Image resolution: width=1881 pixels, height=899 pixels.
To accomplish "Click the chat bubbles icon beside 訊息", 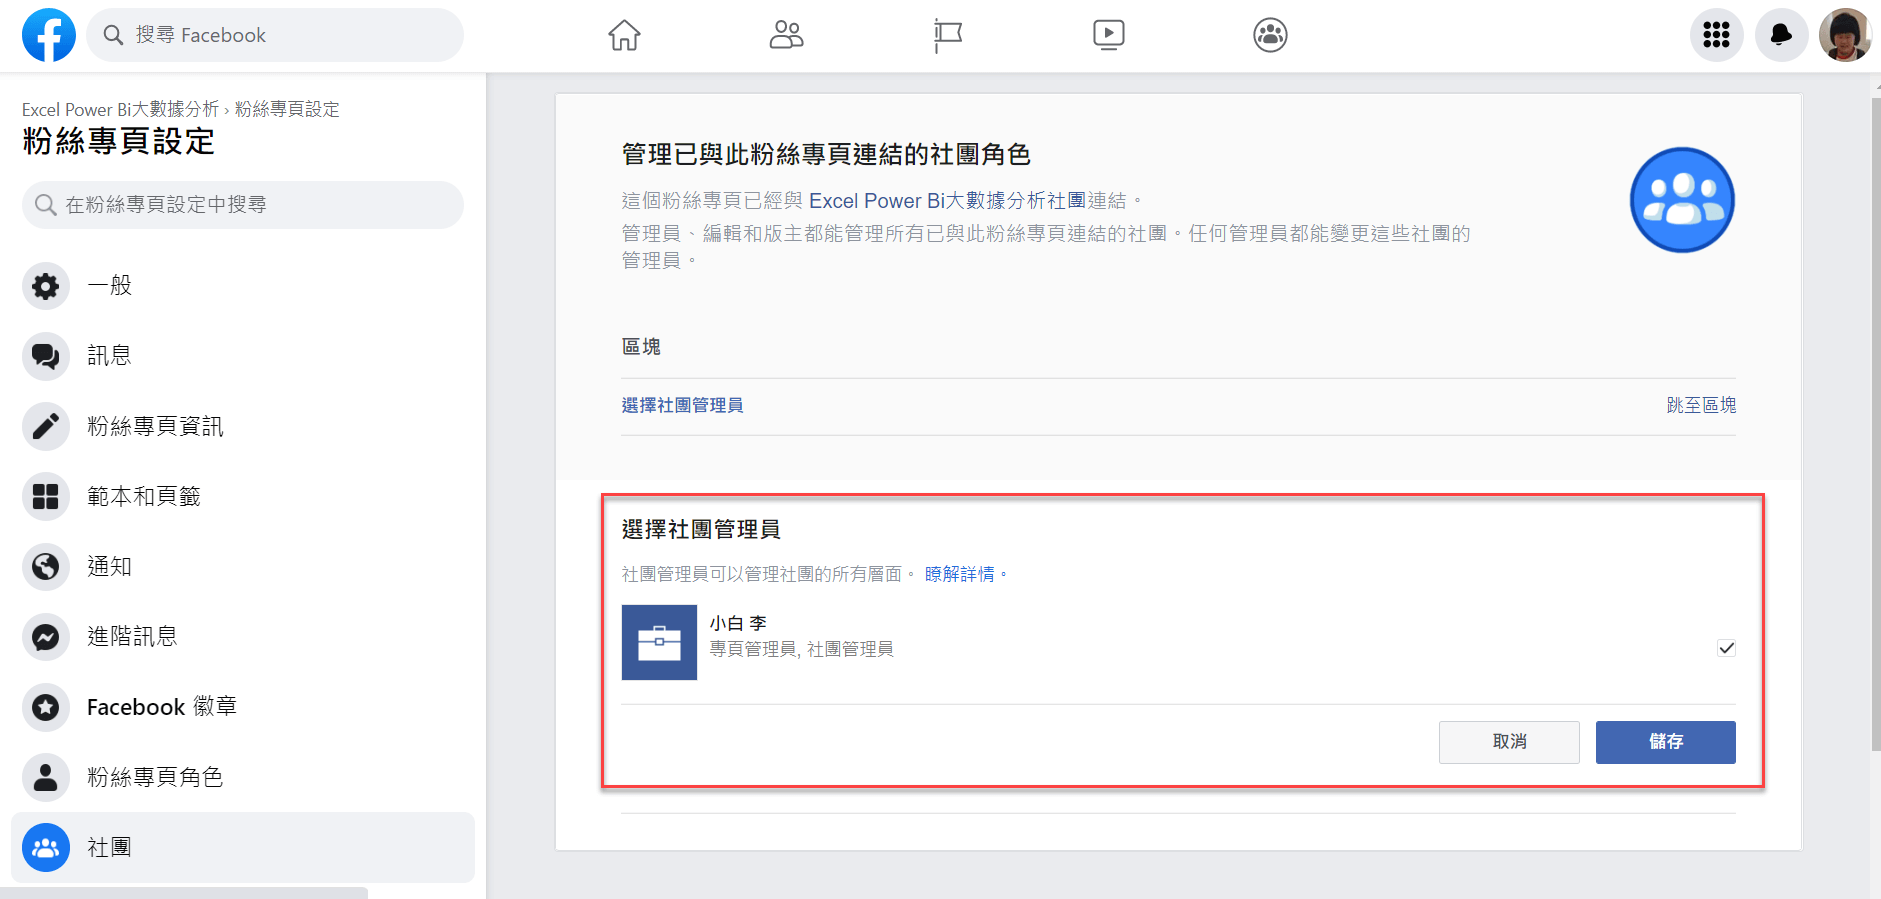I will click(46, 356).
